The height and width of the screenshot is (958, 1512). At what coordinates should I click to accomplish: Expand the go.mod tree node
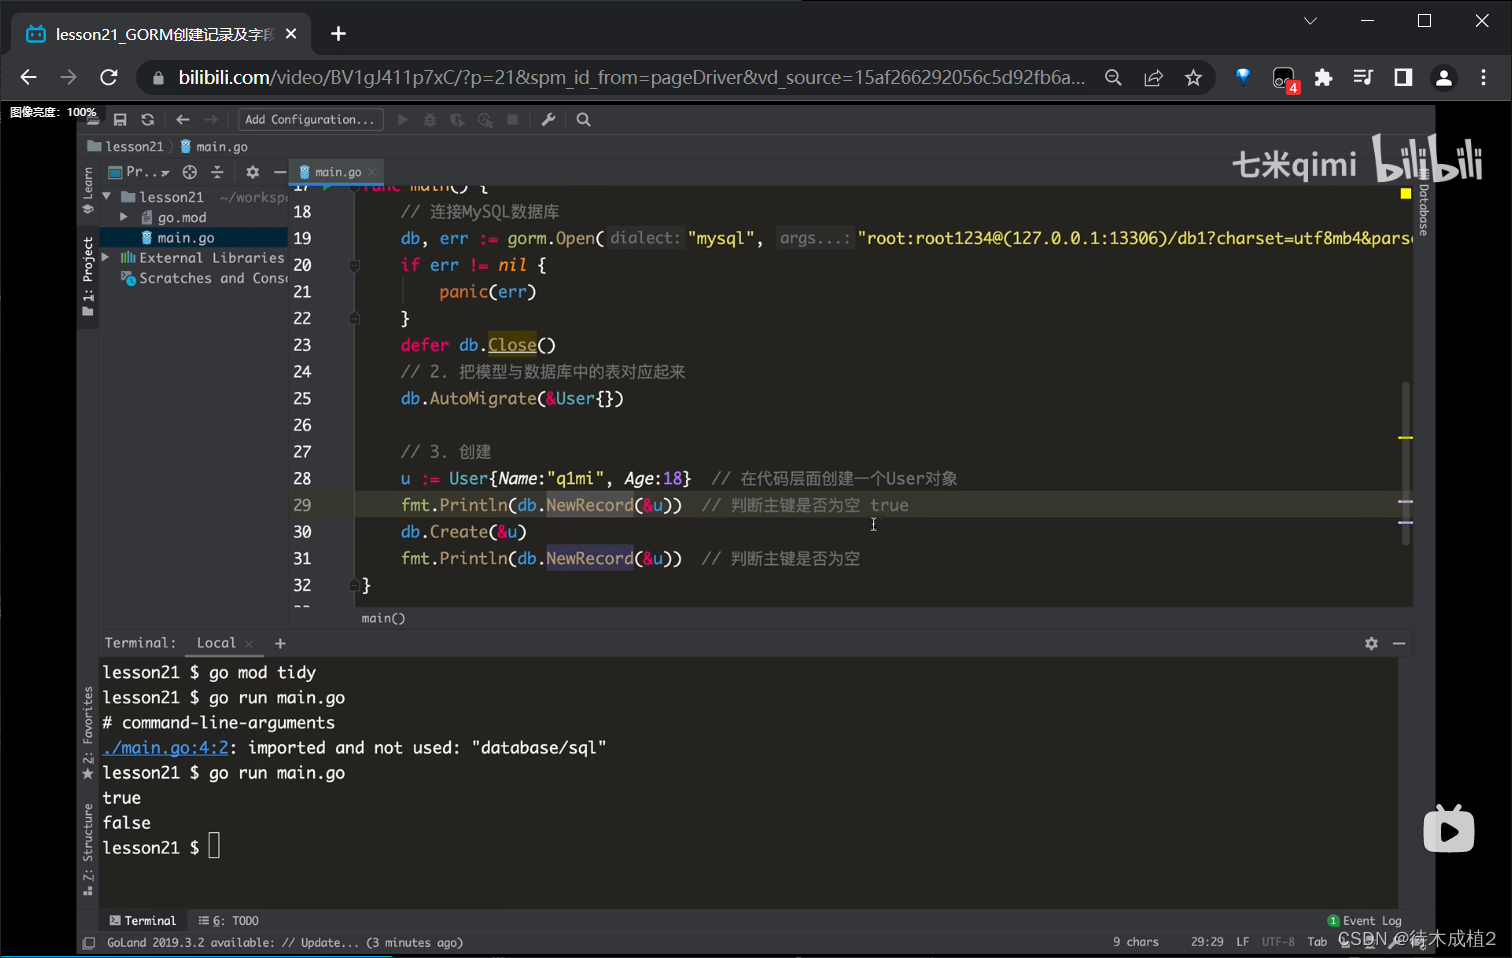tap(123, 217)
